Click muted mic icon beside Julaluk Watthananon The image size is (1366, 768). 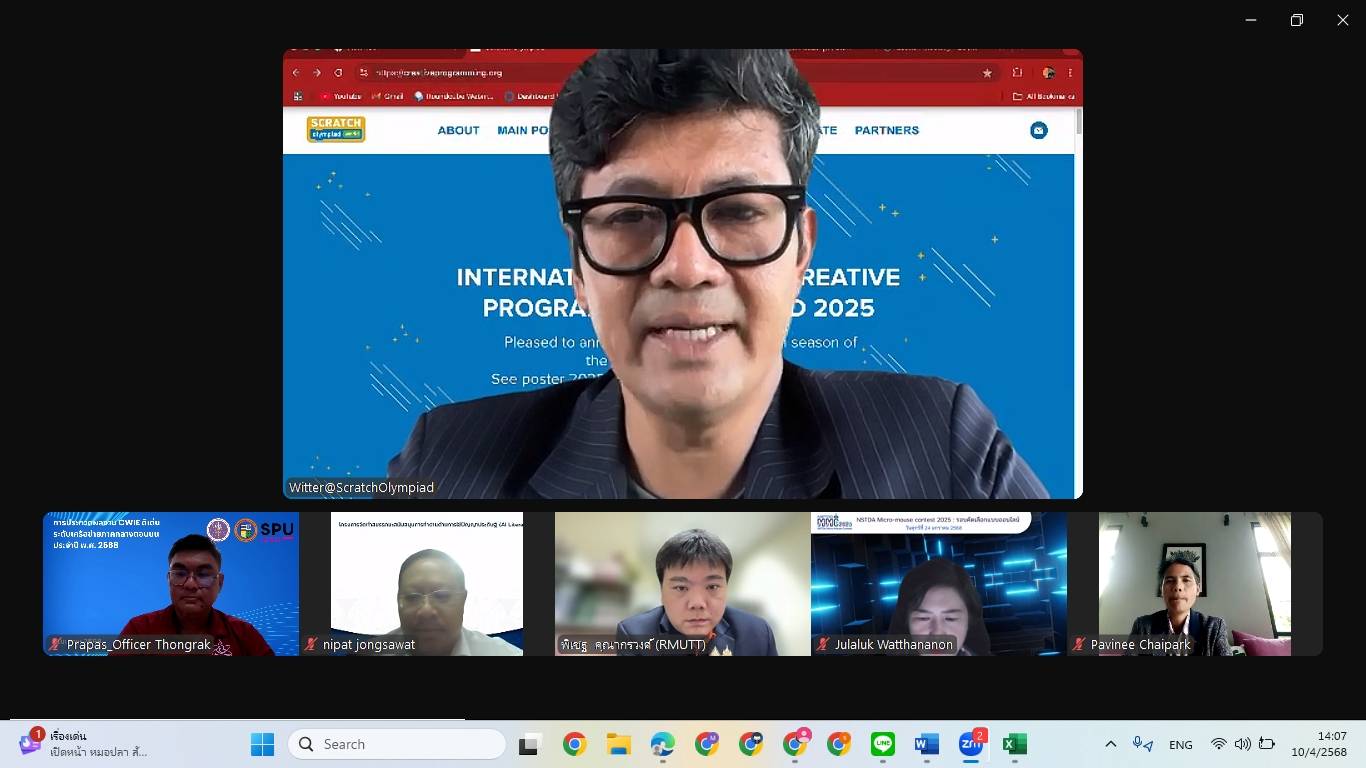824,645
